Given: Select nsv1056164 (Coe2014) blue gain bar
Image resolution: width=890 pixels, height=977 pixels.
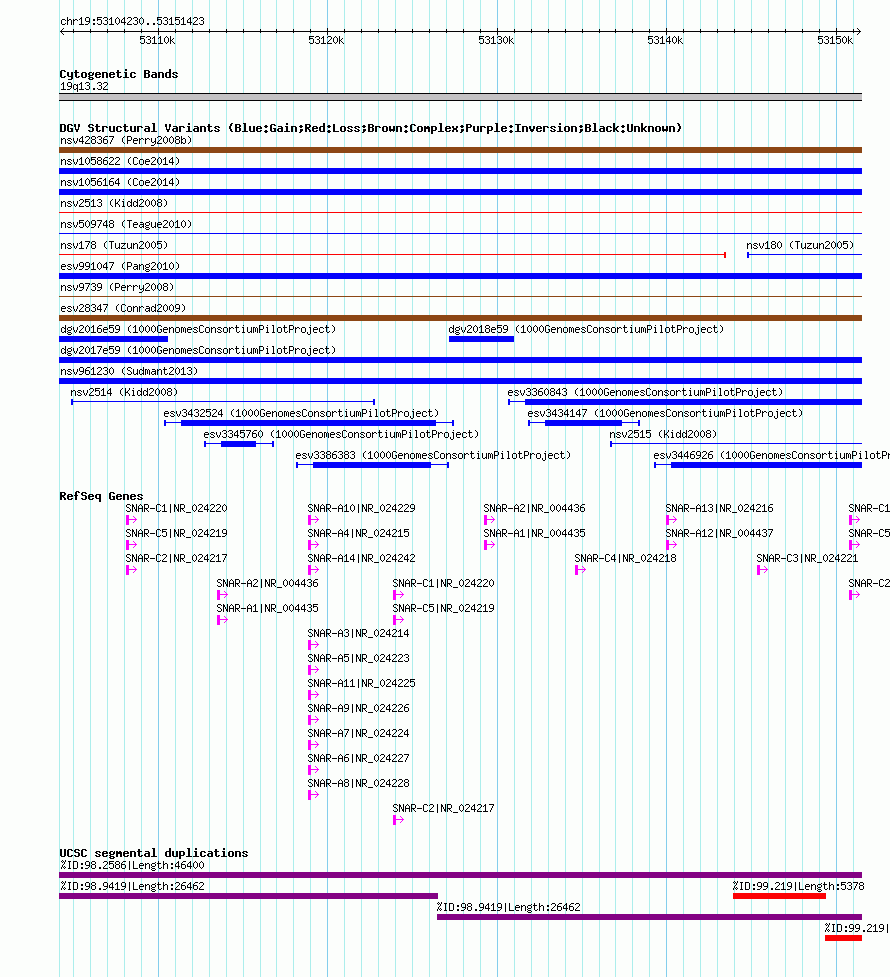Looking at the screenshot, I should pyautogui.click(x=461, y=192).
